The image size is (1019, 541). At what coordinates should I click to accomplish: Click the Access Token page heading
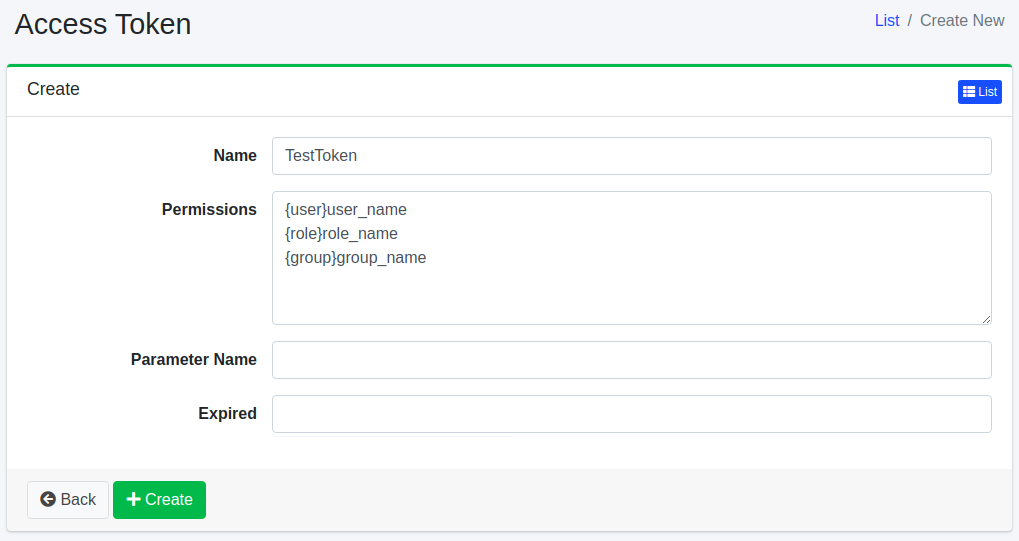point(103,24)
